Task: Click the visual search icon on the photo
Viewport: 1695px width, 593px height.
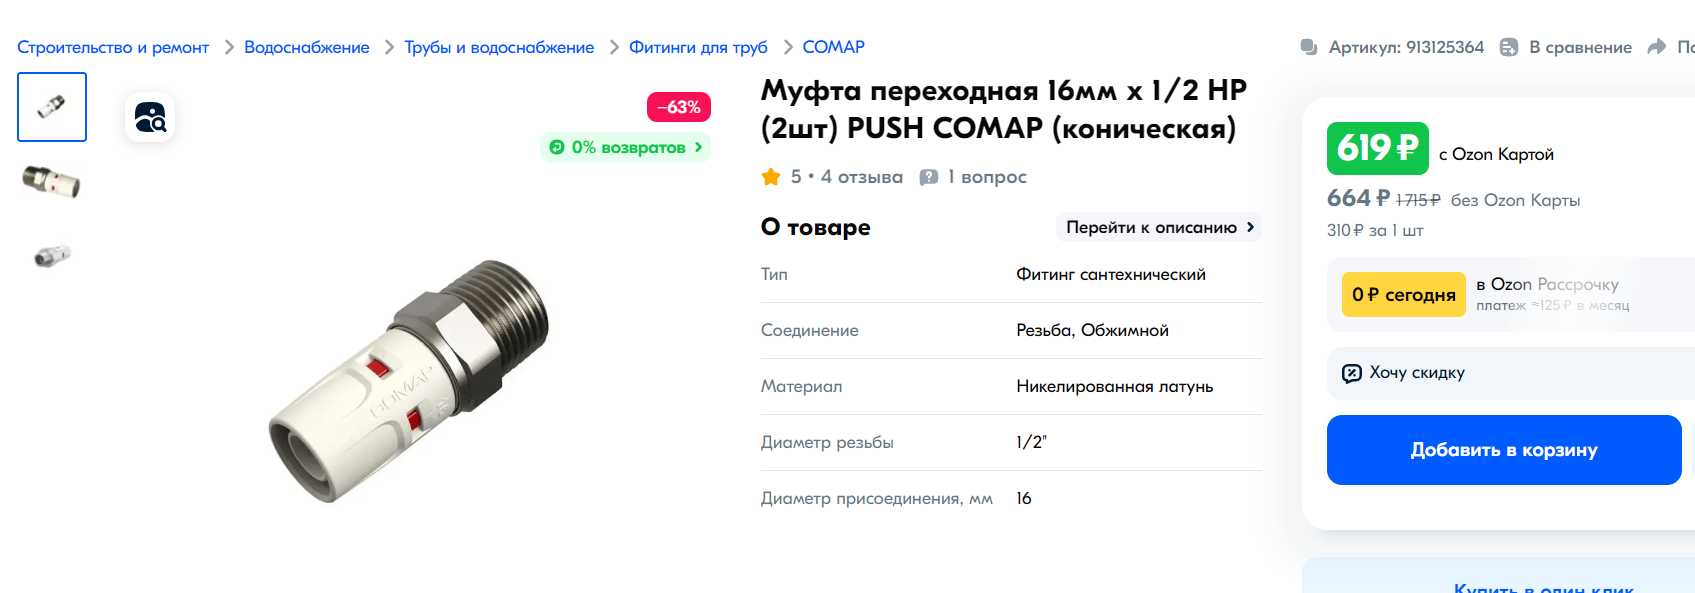Action: [x=150, y=118]
